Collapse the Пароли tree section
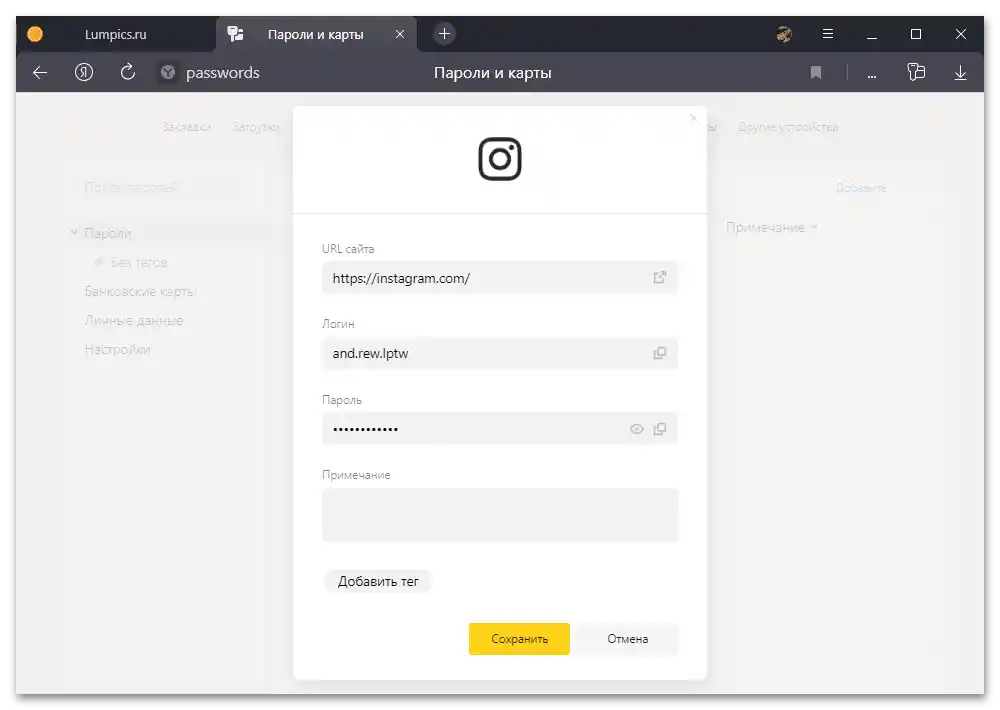Image resolution: width=1000 pixels, height=710 pixels. click(x=73, y=233)
